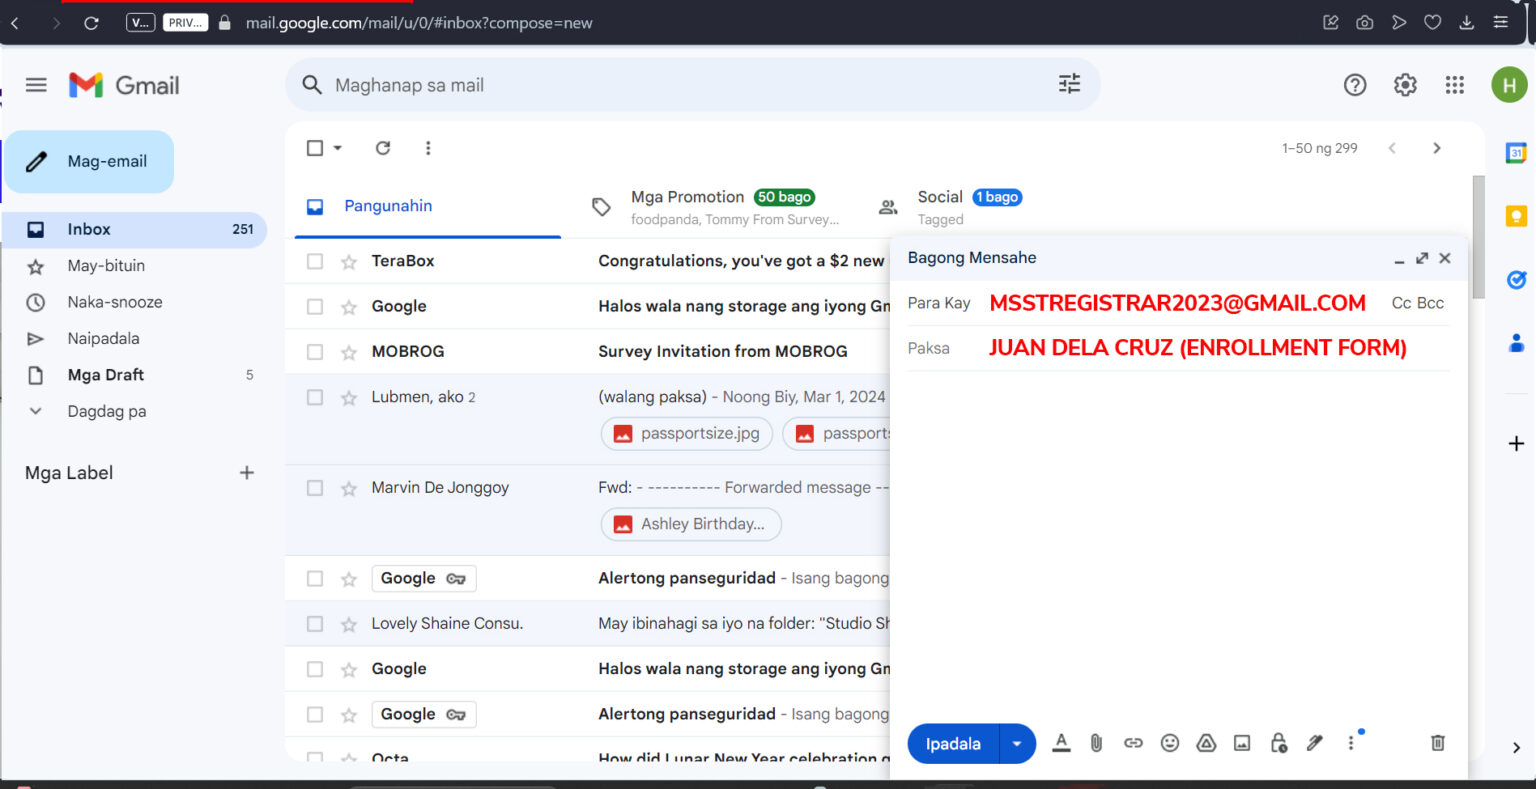Click the Para Kay recipient field
Image resolution: width=1536 pixels, height=789 pixels.
[x=1178, y=303]
